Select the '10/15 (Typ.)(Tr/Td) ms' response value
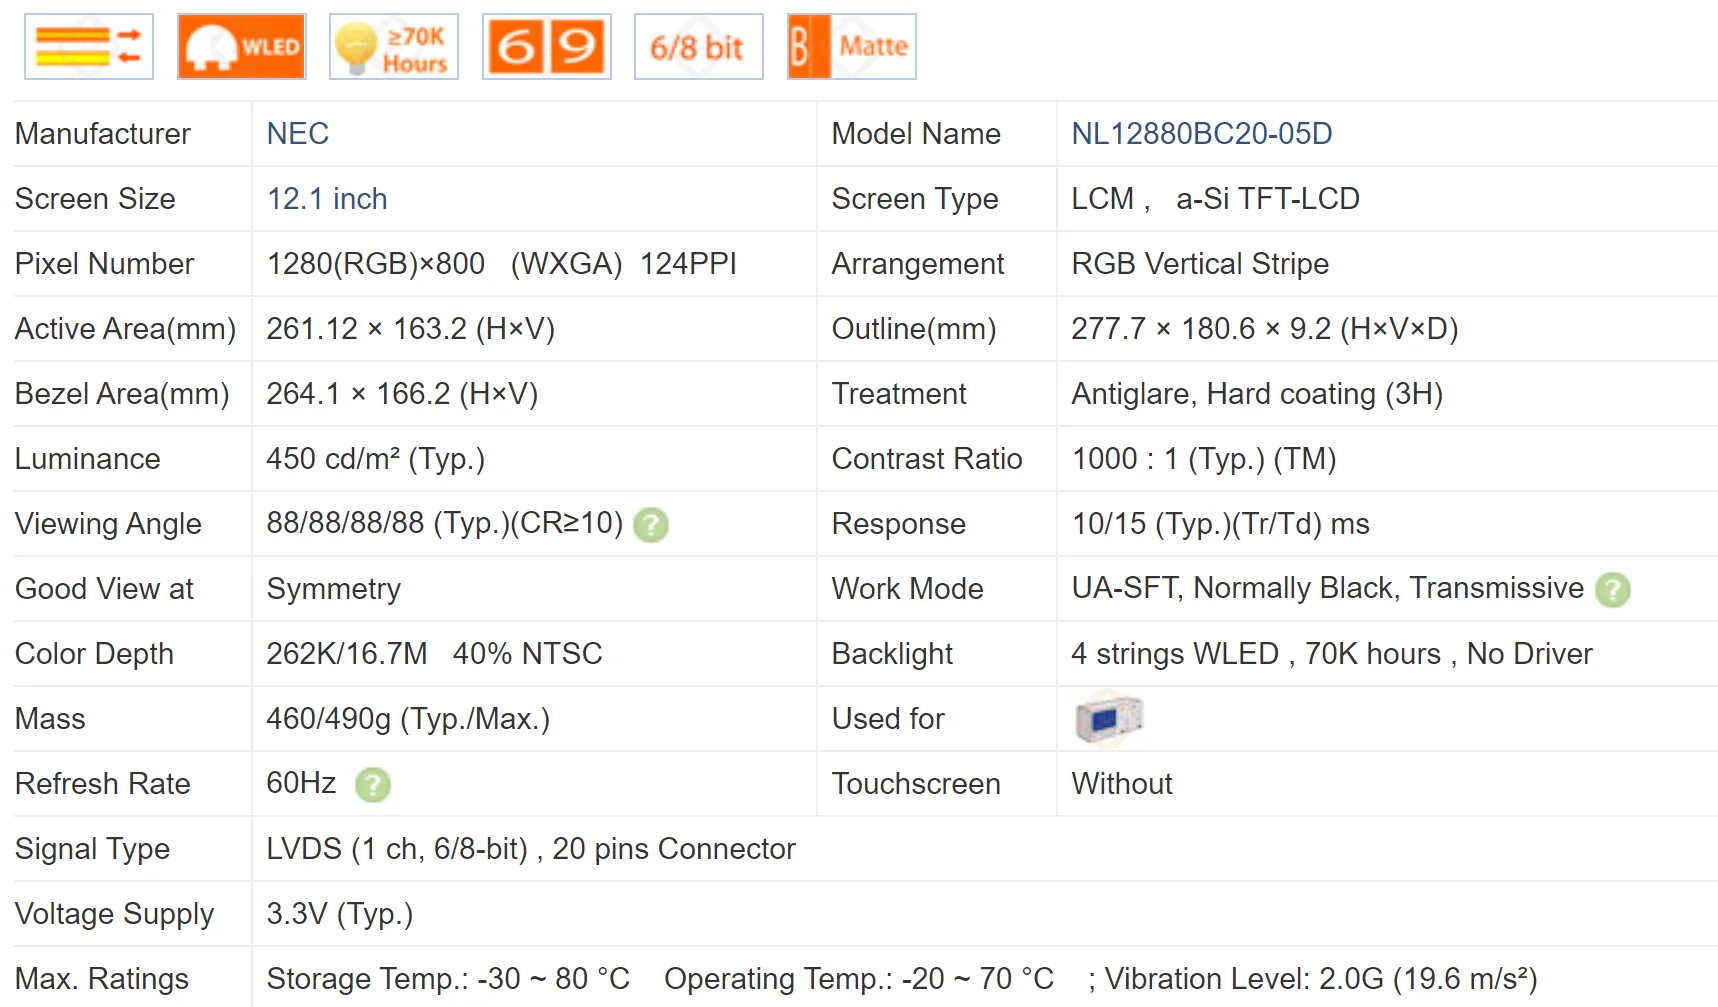The width and height of the screenshot is (1718, 1007). (1221, 524)
